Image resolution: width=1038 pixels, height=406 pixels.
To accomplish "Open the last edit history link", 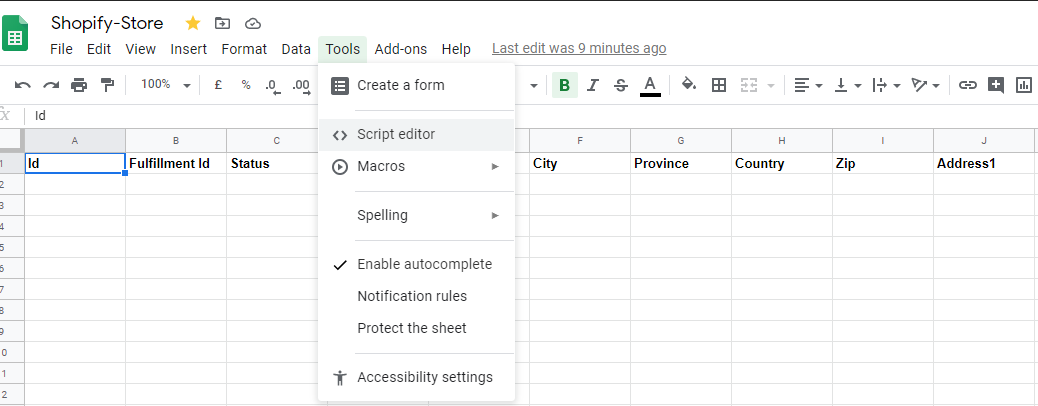I will [579, 48].
